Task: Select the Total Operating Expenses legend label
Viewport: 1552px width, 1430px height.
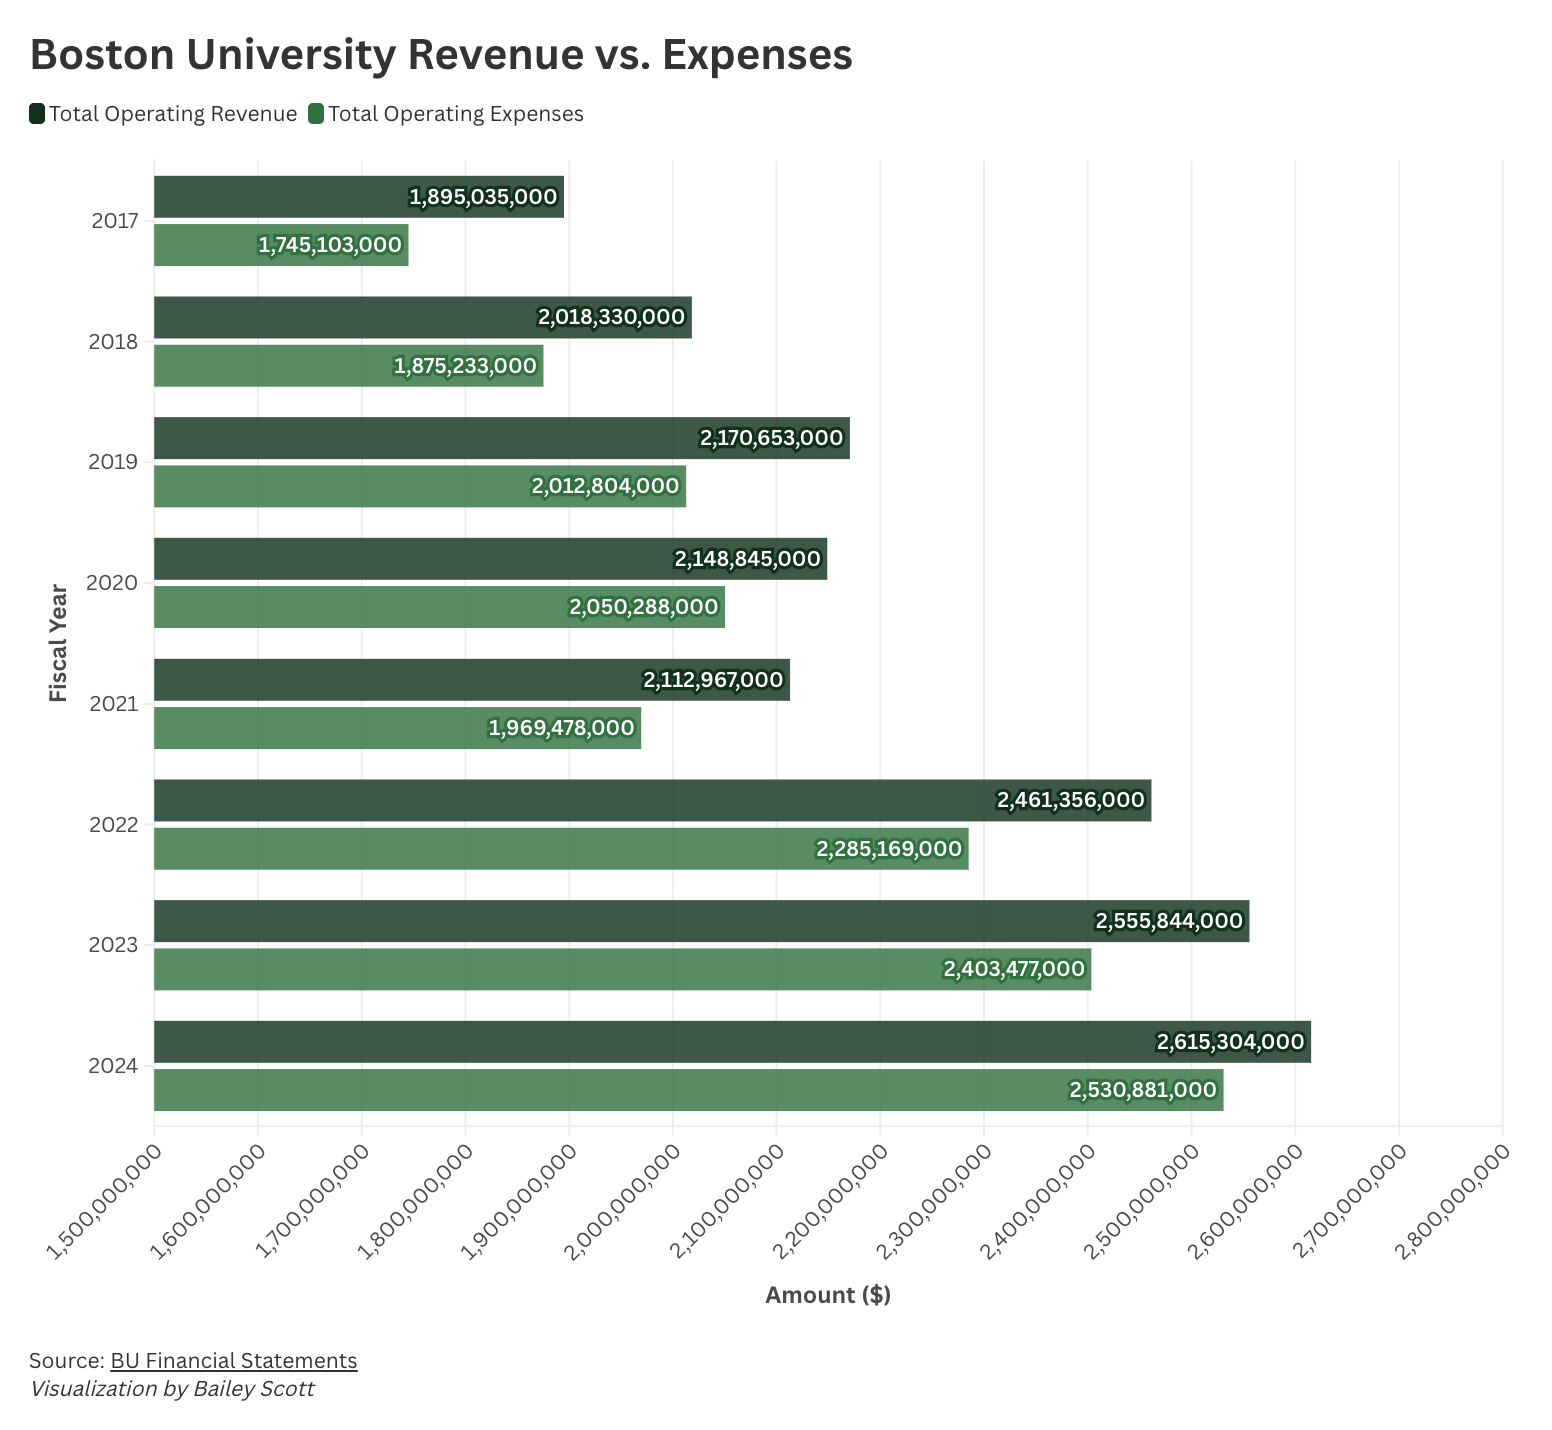Action: (x=456, y=113)
